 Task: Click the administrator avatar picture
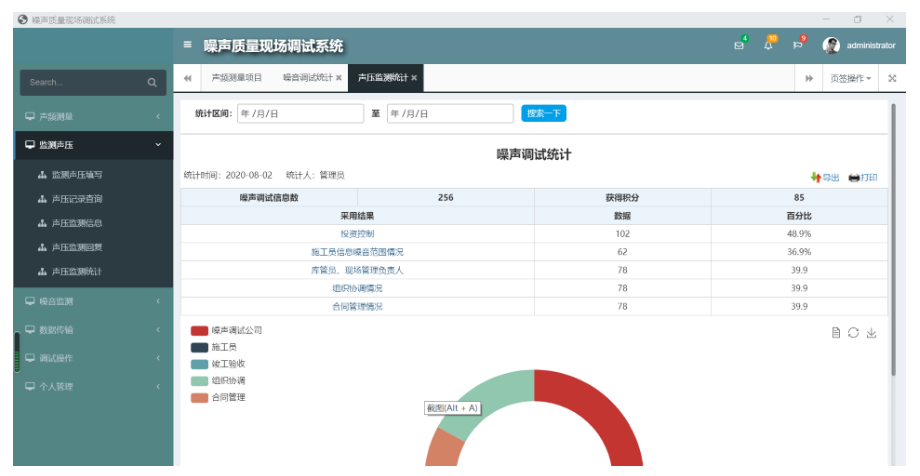[830, 46]
